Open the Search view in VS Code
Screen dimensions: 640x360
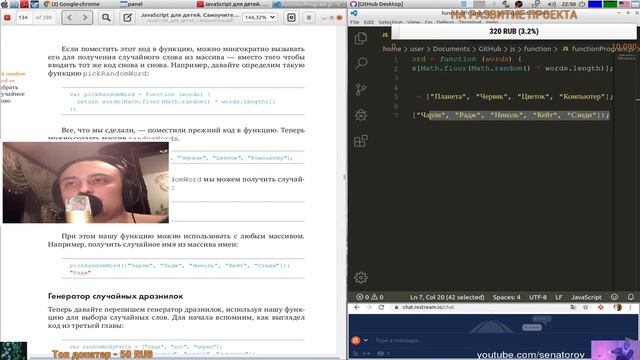pyautogui.click(x=361, y=64)
